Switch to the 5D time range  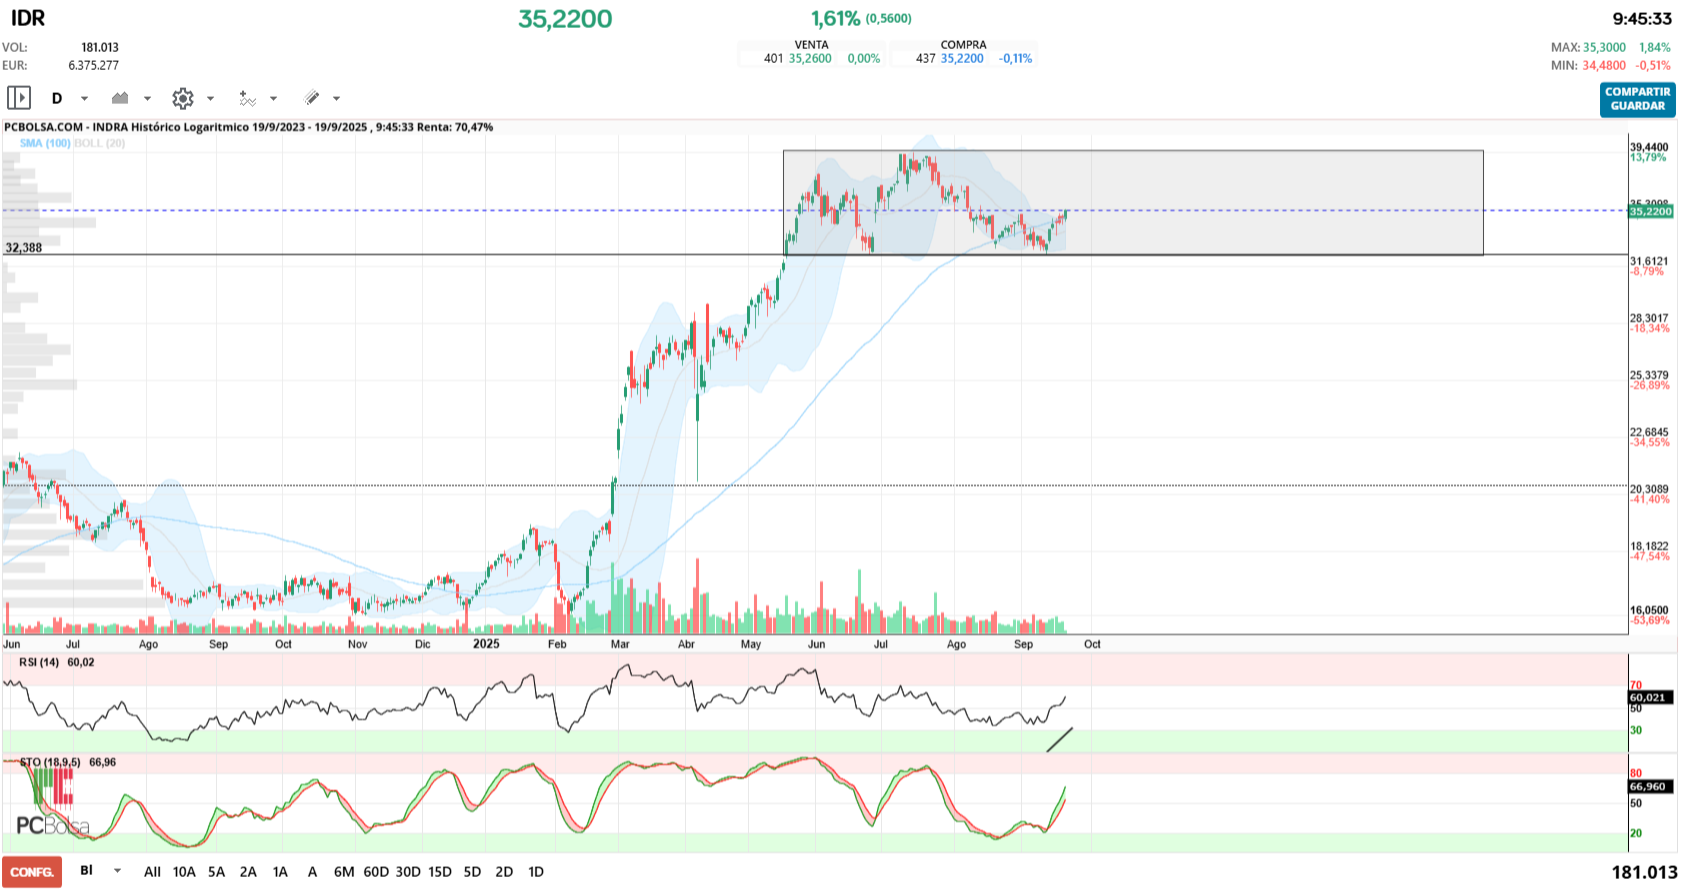click(472, 872)
